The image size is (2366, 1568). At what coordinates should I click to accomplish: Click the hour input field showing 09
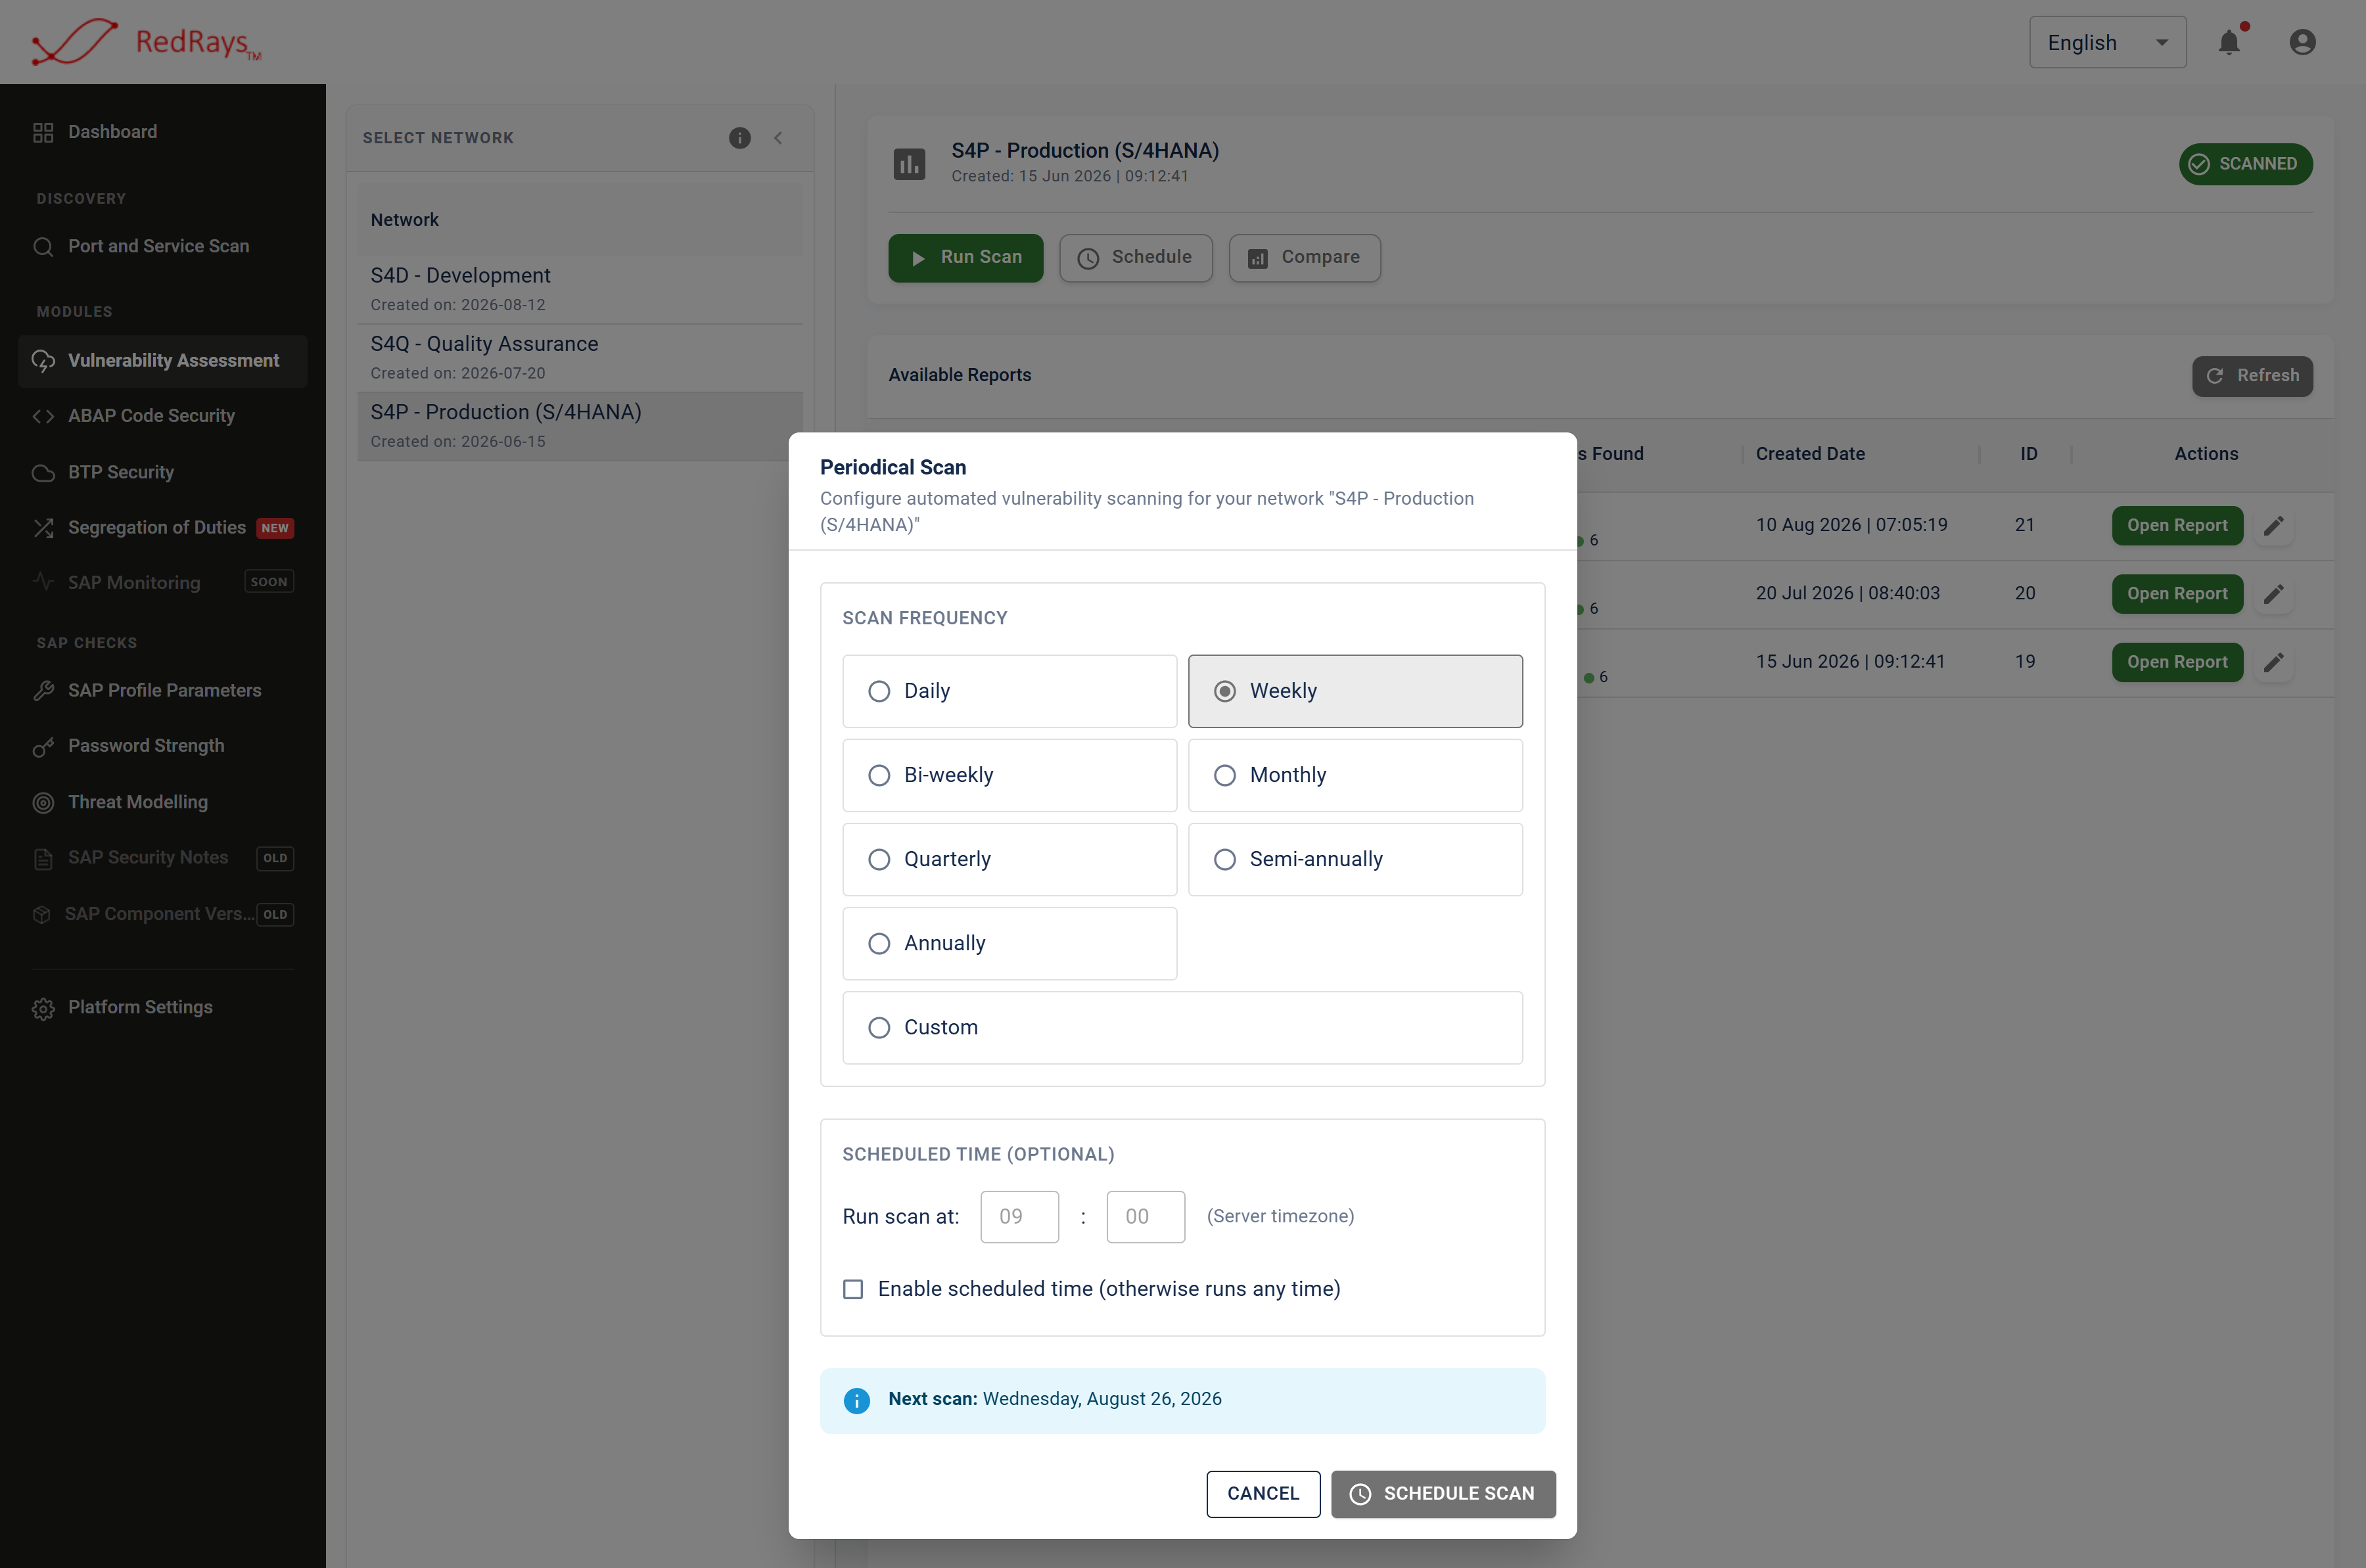tap(1019, 1217)
